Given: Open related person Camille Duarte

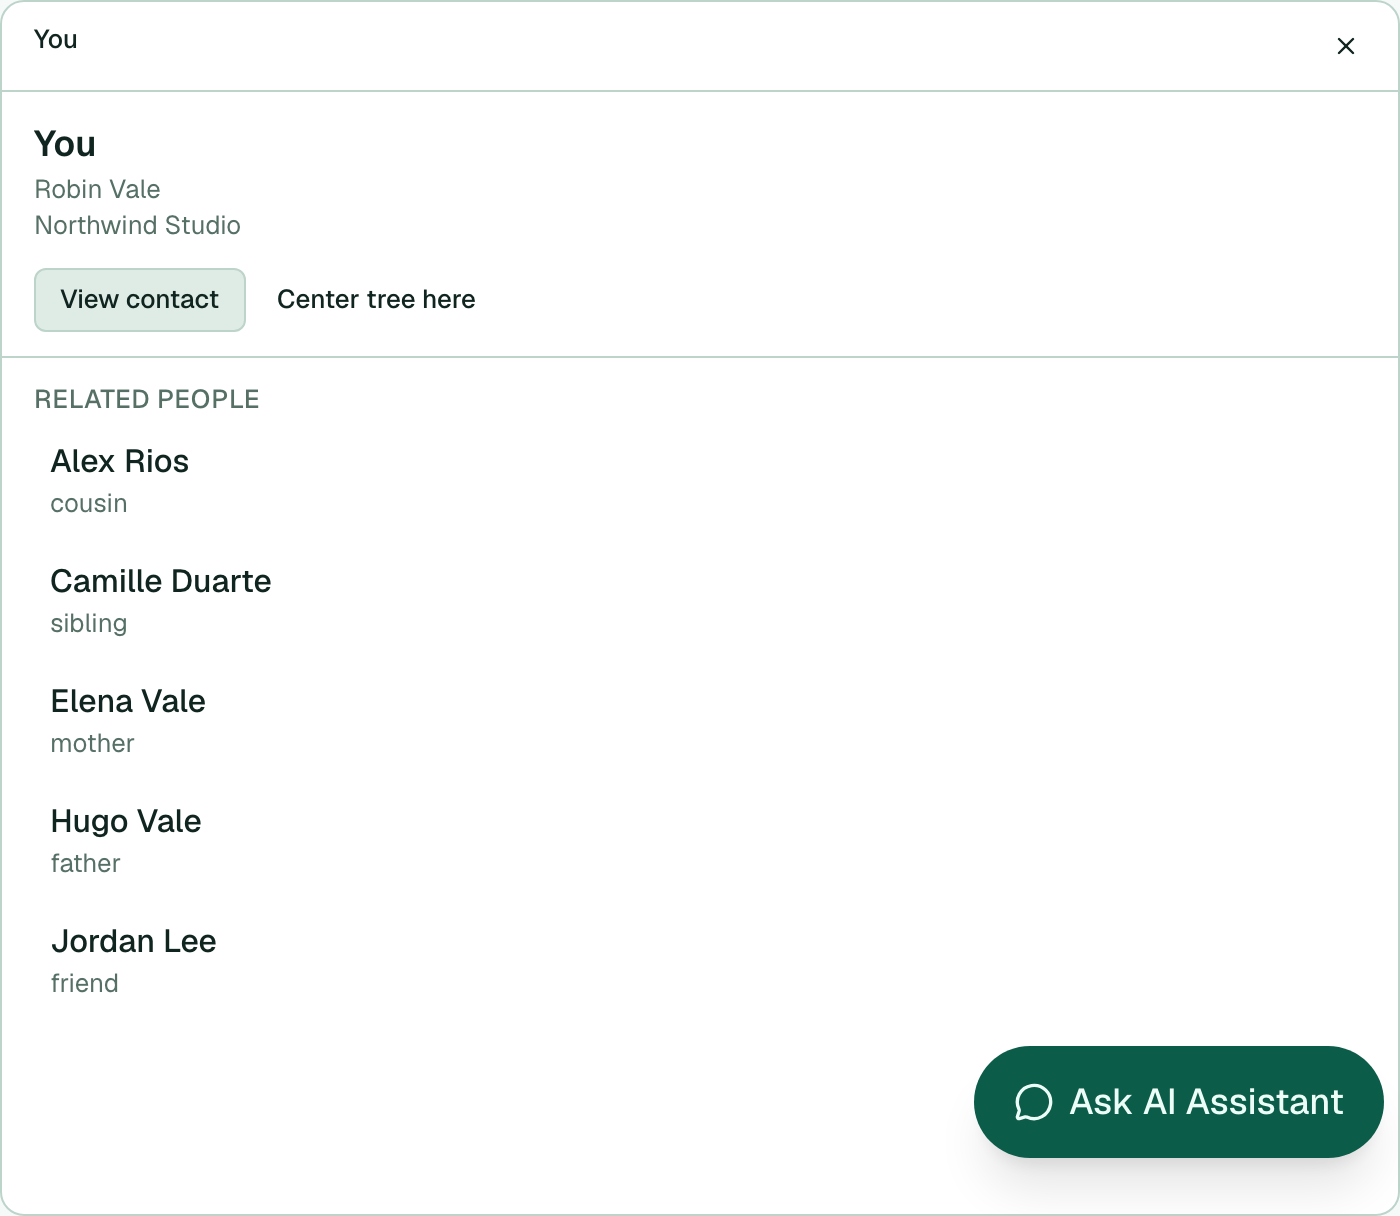Looking at the screenshot, I should click(x=700, y=601).
